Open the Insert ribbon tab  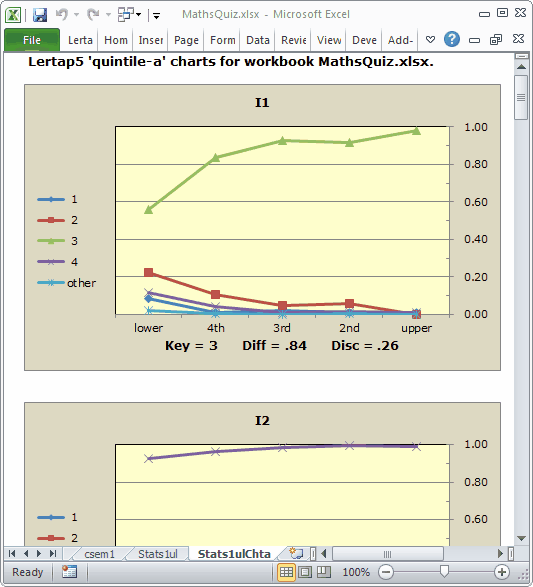[150, 40]
